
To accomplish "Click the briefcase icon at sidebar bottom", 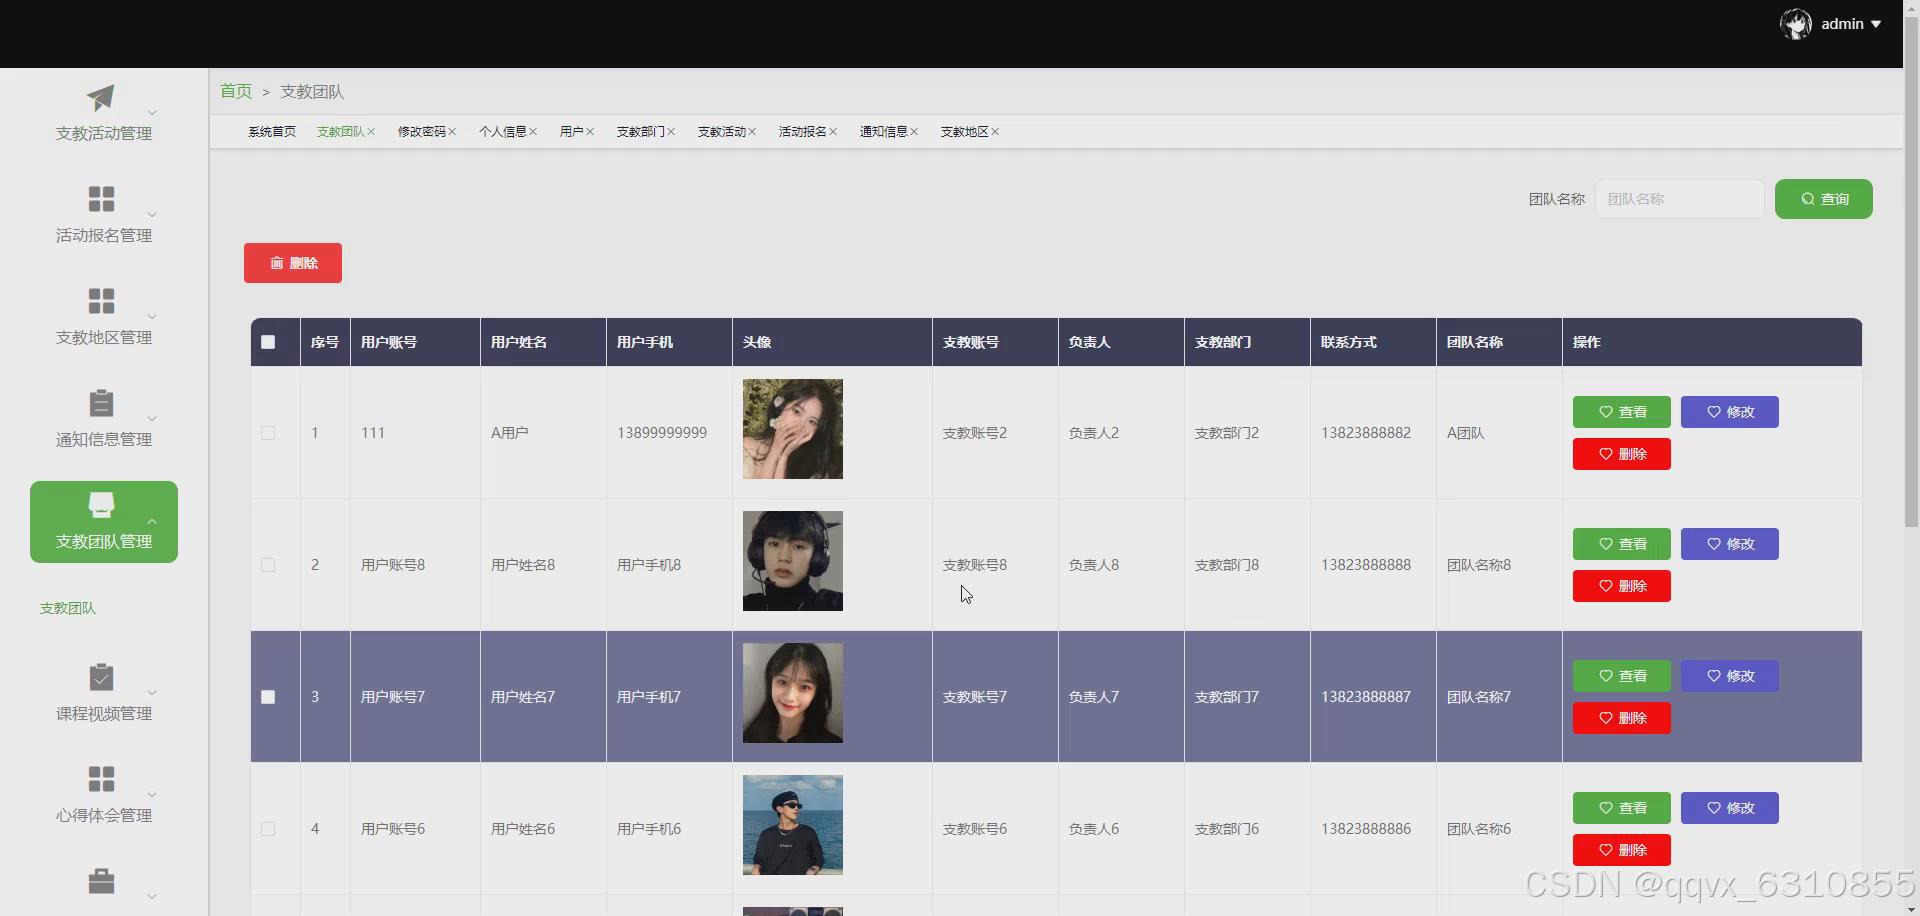I will [101, 881].
